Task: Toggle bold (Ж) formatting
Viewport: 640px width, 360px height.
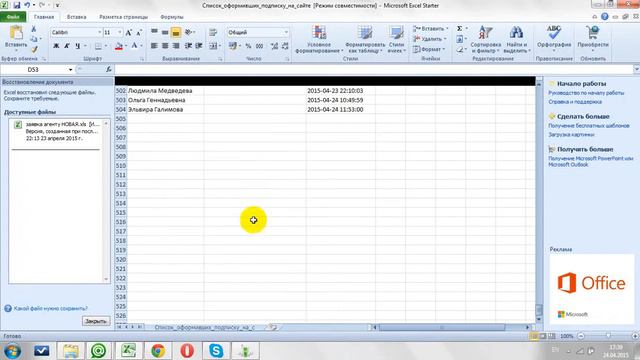Action: pyautogui.click(x=56, y=46)
